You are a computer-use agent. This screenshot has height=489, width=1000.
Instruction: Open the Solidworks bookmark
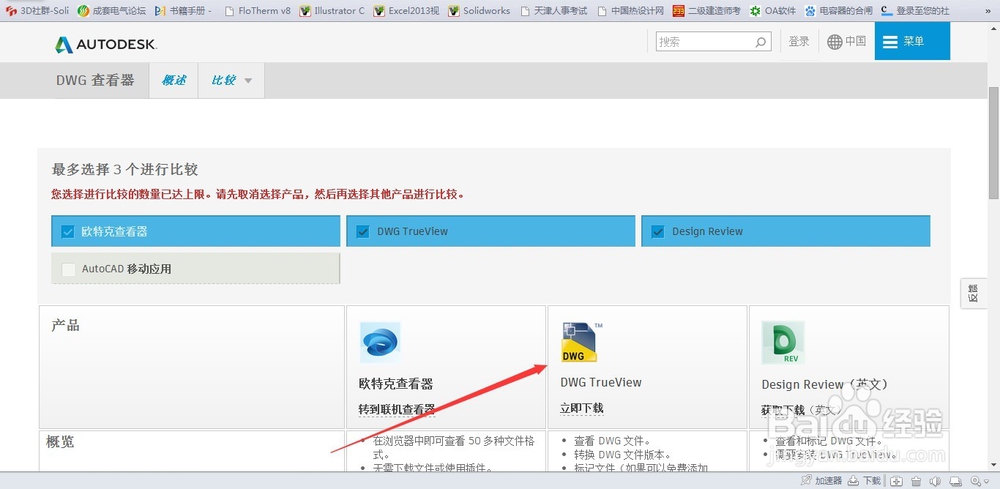pyautogui.click(x=480, y=10)
